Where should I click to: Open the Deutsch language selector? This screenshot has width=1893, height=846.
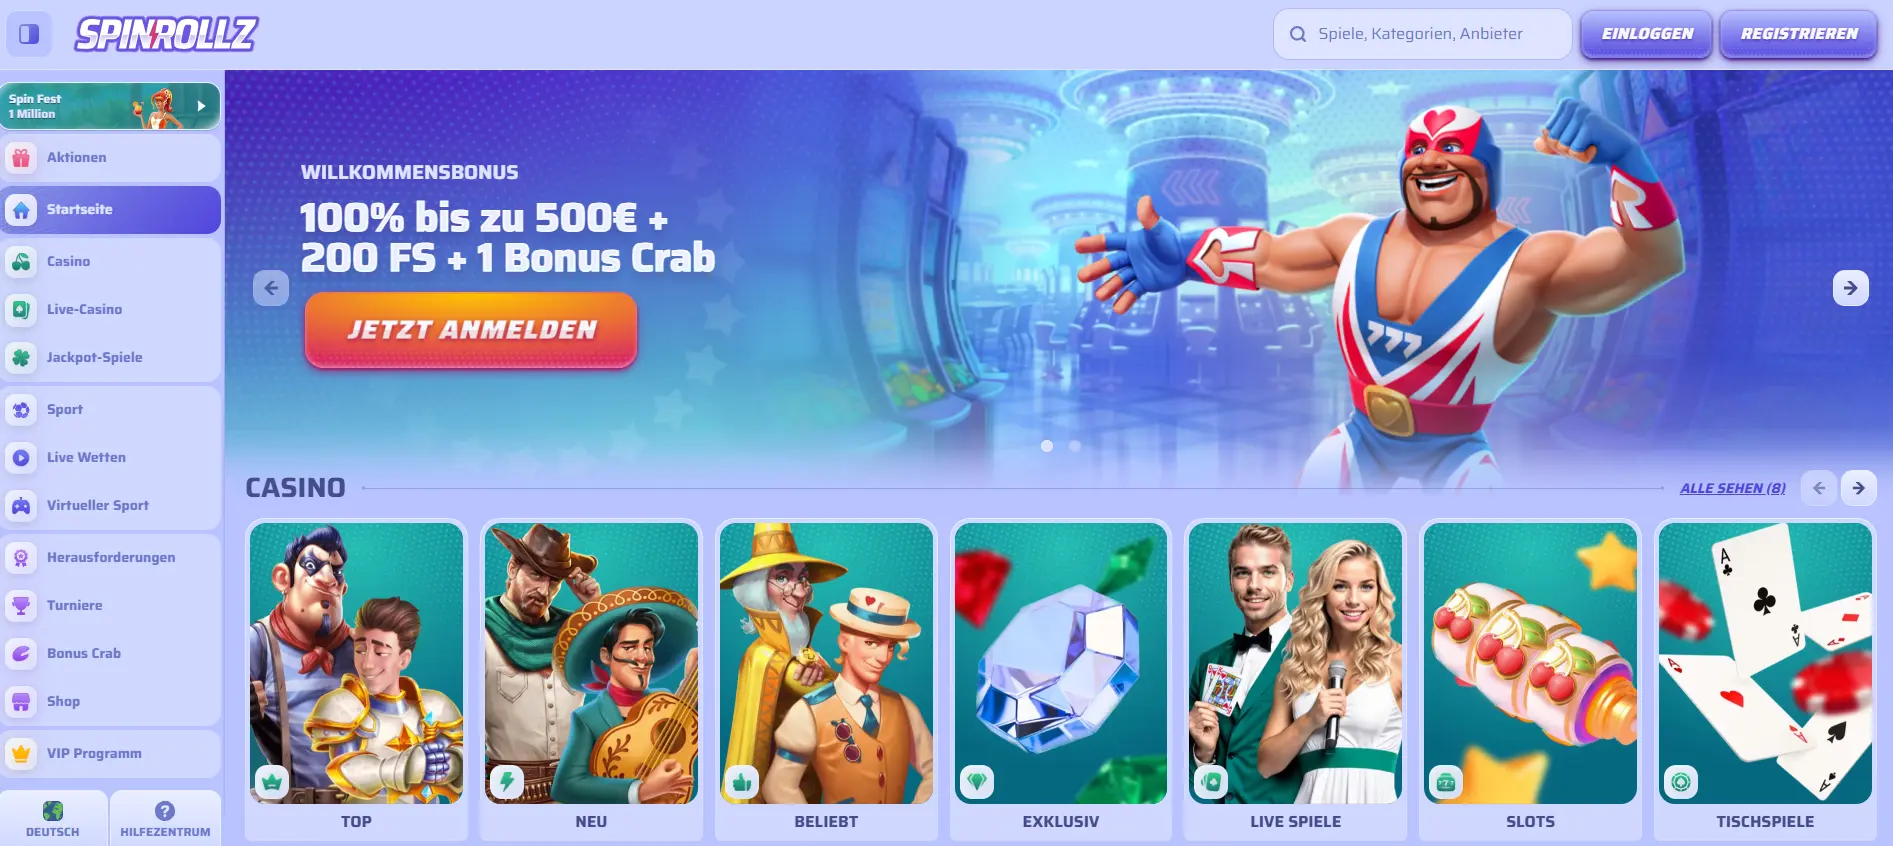(x=53, y=818)
